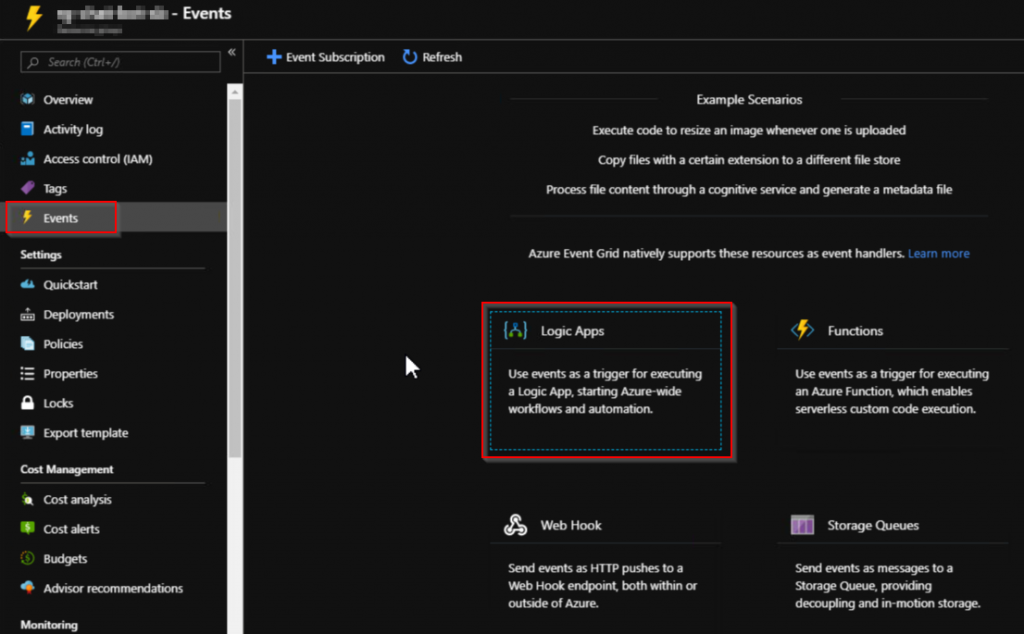Click the Locks padlock icon
The width and height of the screenshot is (1024, 634).
click(x=27, y=402)
